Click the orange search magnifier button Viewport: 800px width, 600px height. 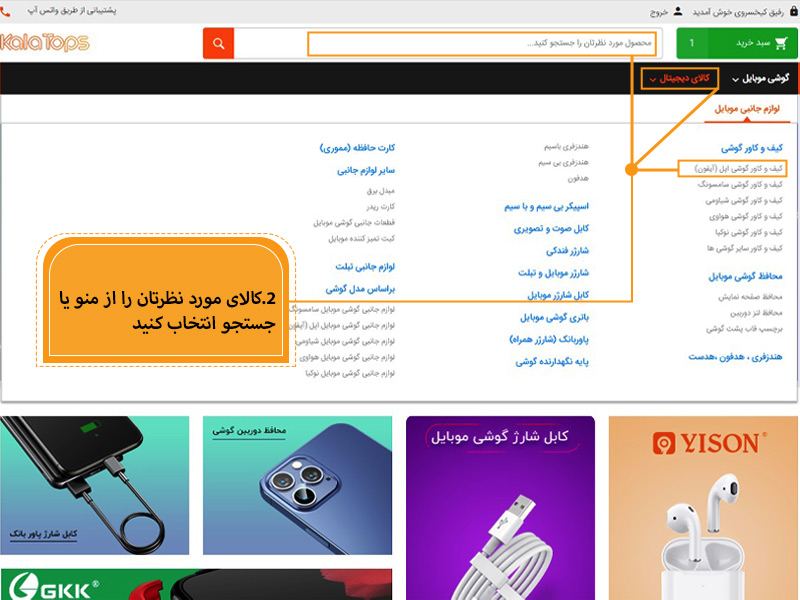tap(218, 44)
